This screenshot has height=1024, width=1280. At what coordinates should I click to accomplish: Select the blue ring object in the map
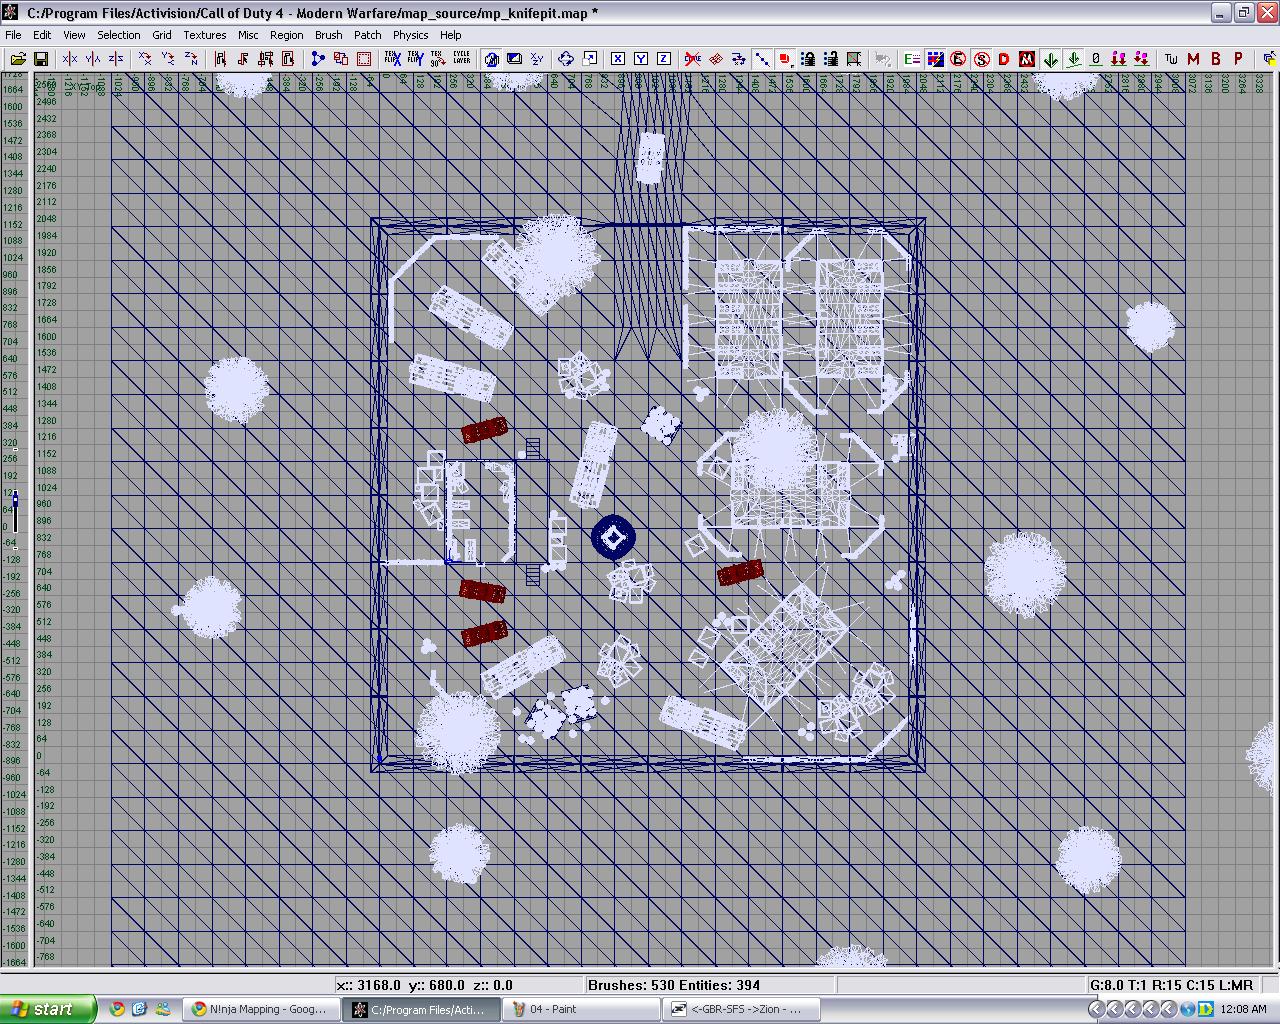pos(613,538)
